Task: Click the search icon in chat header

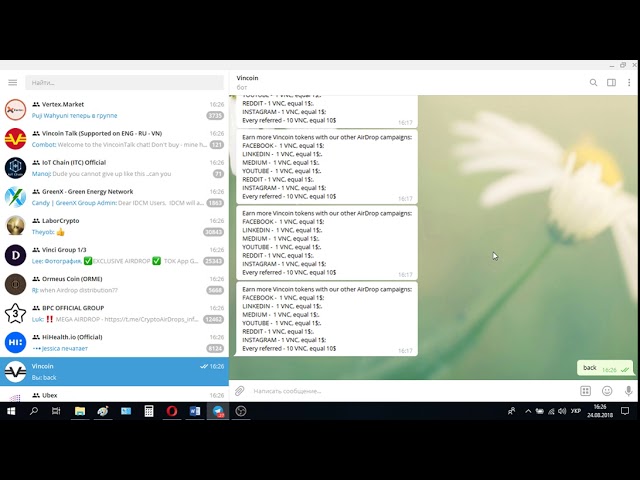Action: 593,82
